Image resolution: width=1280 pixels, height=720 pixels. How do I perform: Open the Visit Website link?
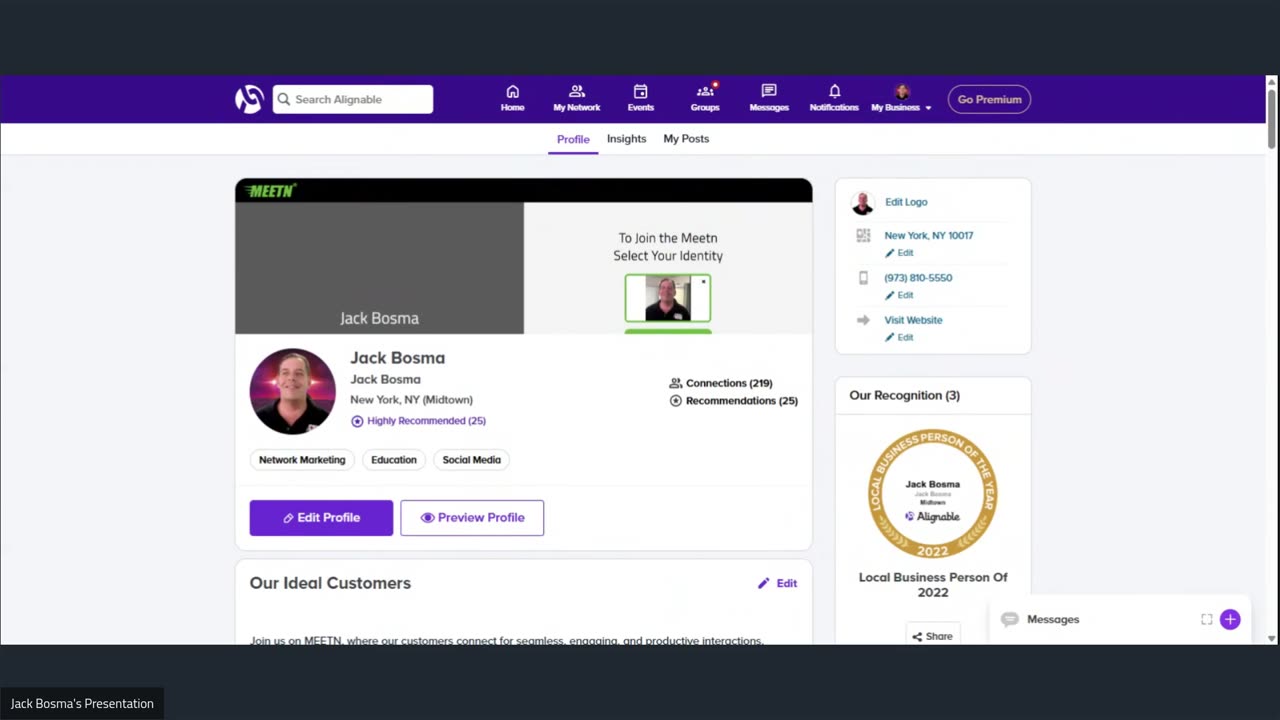tap(913, 320)
